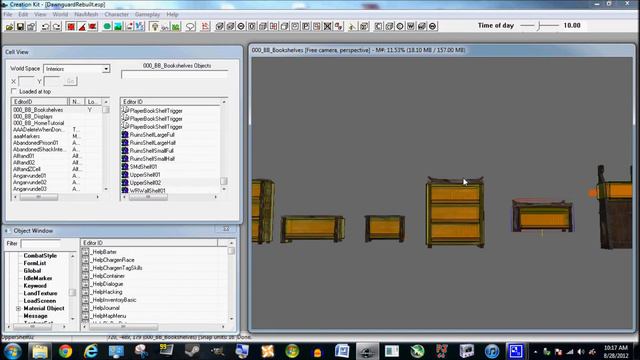Select SMdShelf01 in objects list
Screen dimensions: 640x360
(x=143, y=167)
